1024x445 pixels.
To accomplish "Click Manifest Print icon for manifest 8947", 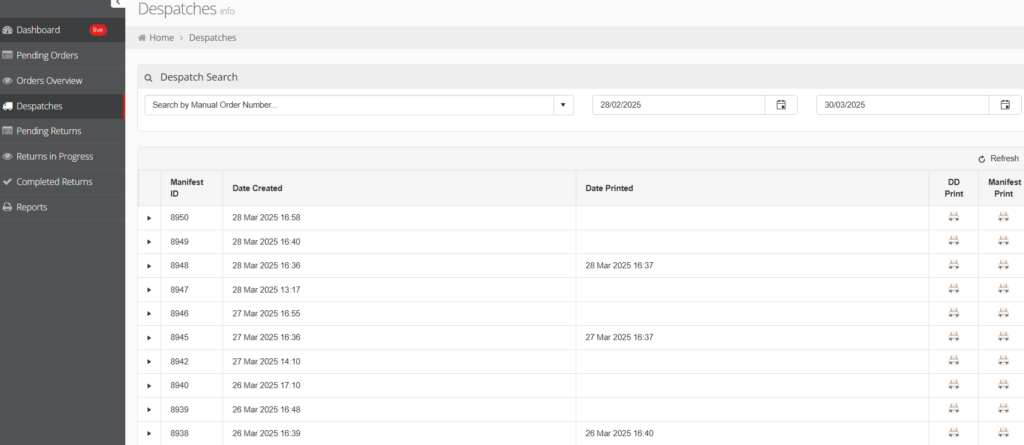I will tap(1003, 289).
